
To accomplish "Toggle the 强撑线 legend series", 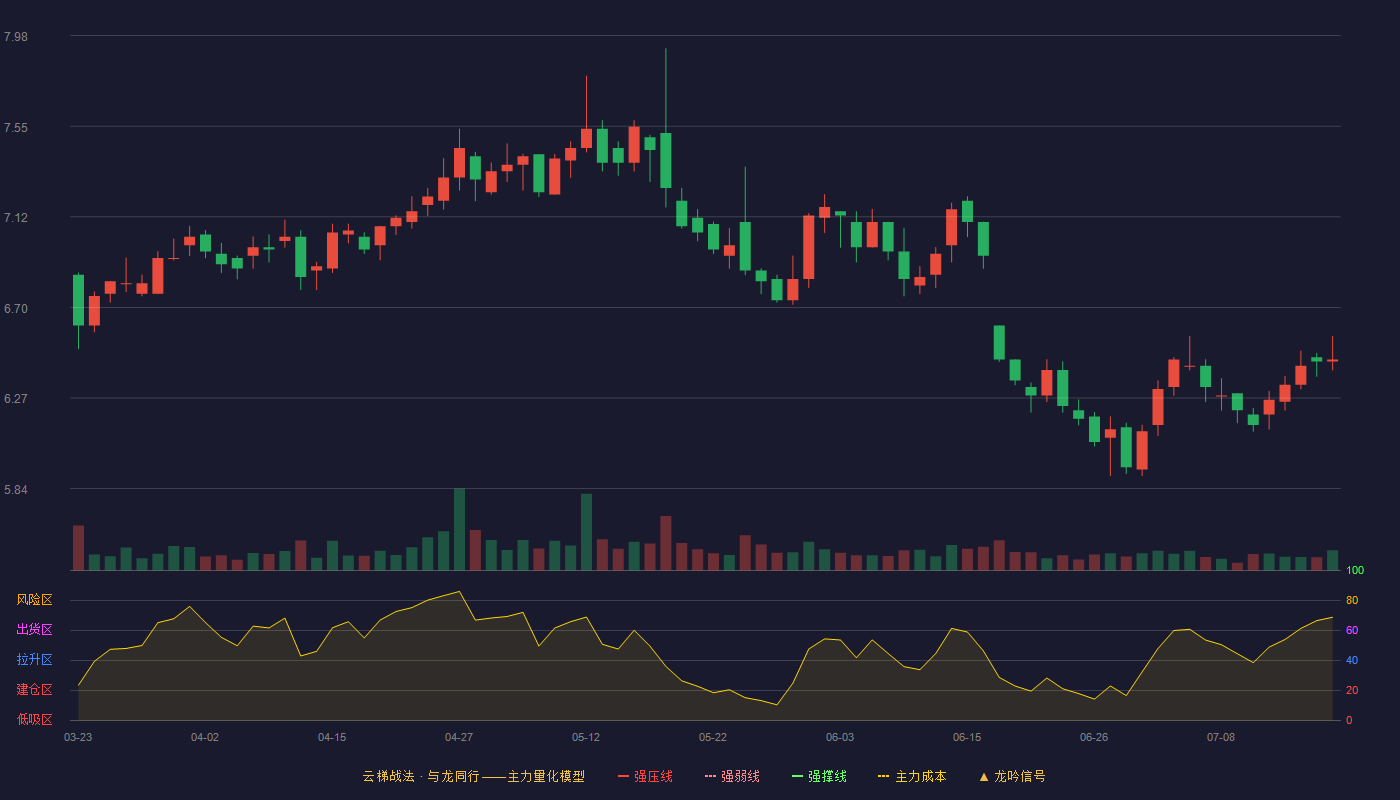I will click(x=819, y=776).
